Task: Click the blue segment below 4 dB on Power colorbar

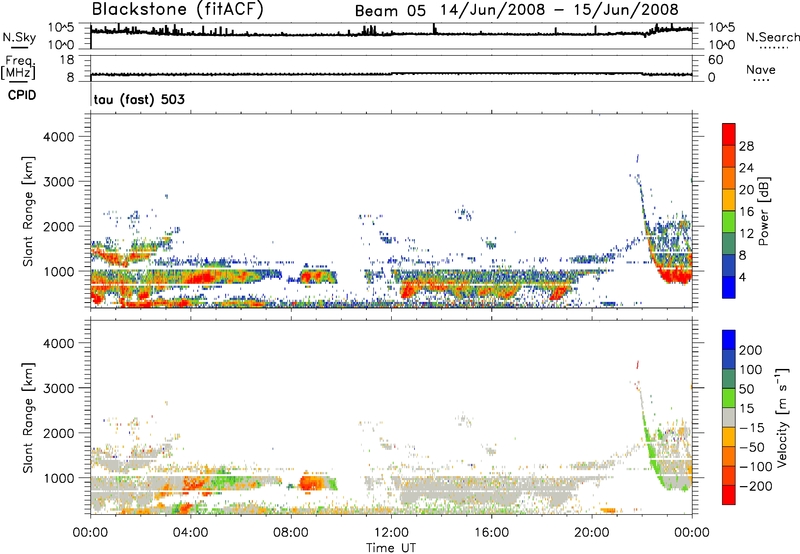Action: (729, 287)
